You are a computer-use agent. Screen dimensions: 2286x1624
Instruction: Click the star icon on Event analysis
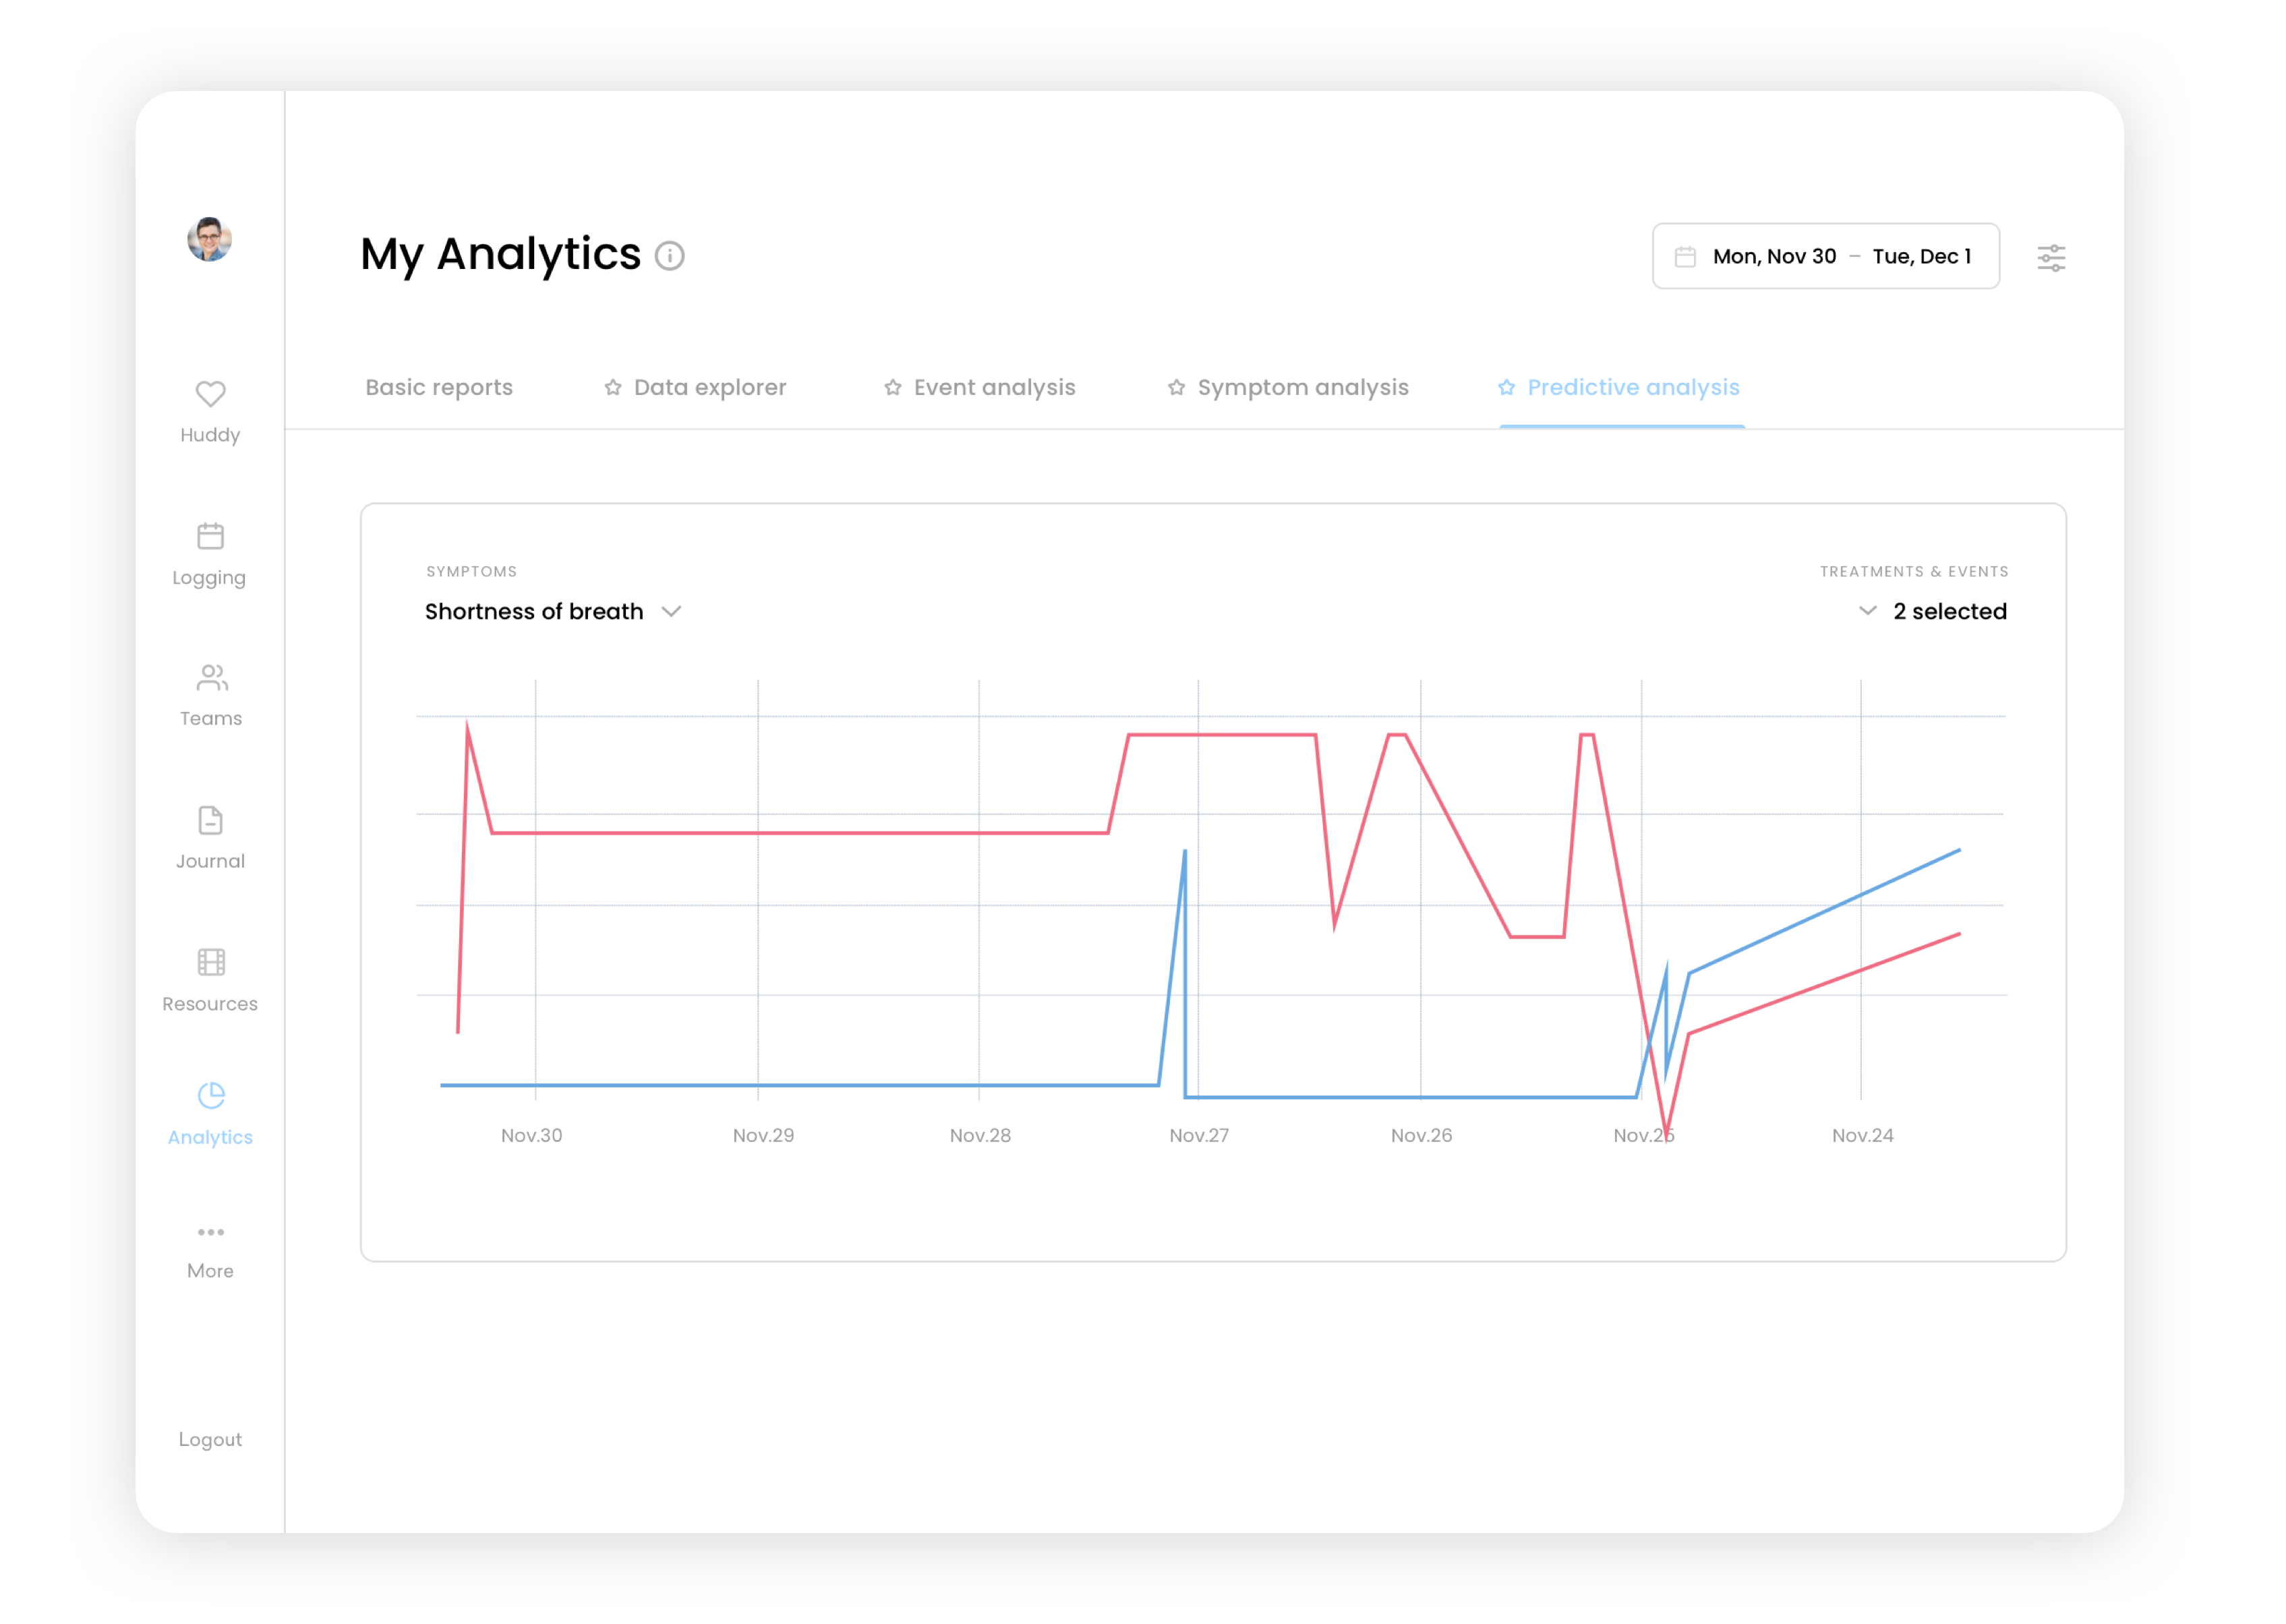[x=893, y=388]
